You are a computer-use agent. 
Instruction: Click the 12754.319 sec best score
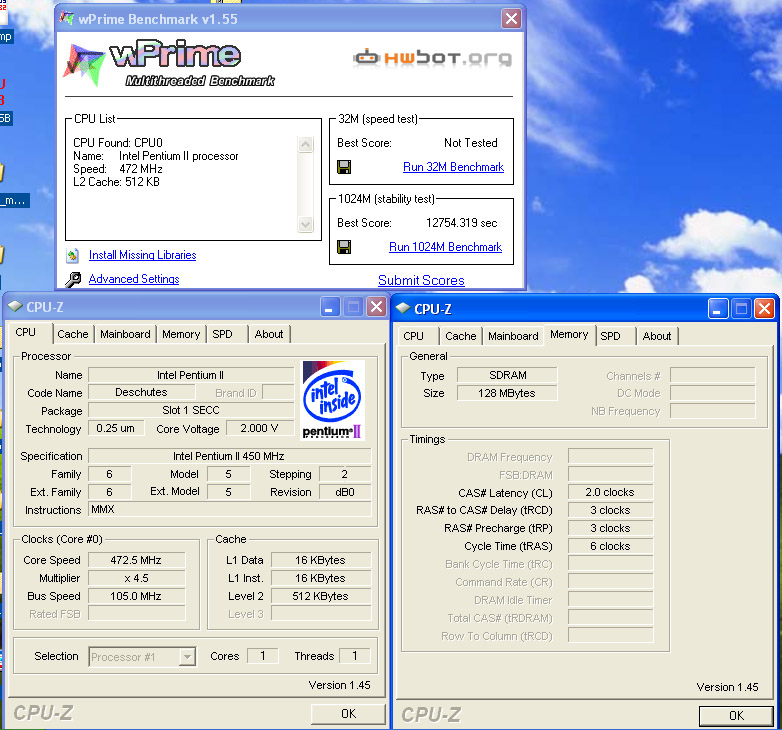tap(462, 223)
